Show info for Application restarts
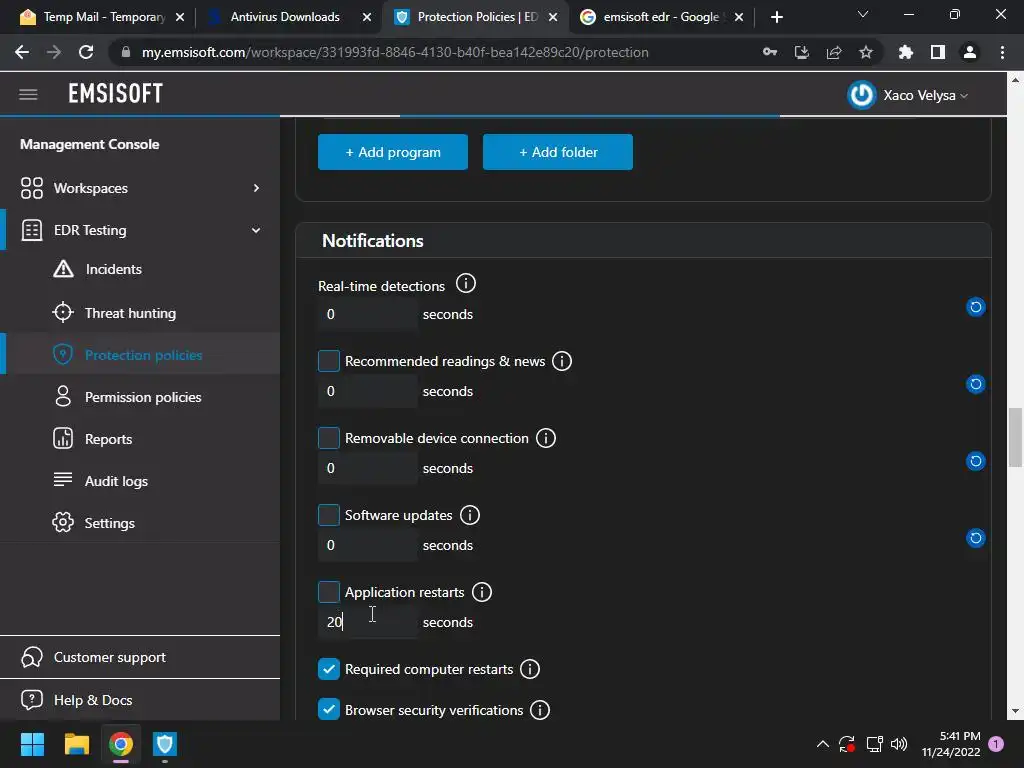This screenshot has height=768, width=1024. (482, 592)
